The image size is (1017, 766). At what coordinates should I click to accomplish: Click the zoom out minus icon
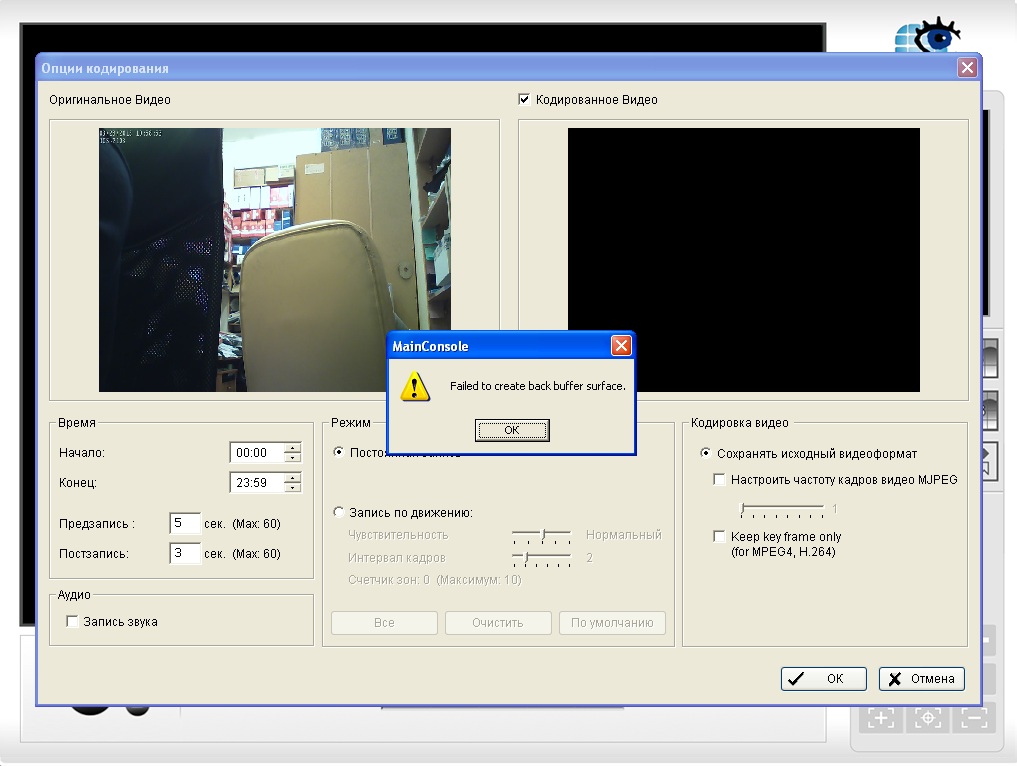click(x=973, y=718)
